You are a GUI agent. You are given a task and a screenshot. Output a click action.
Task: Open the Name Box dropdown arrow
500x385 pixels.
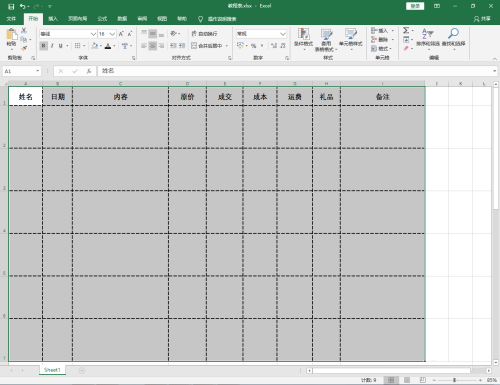tap(37, 71)
